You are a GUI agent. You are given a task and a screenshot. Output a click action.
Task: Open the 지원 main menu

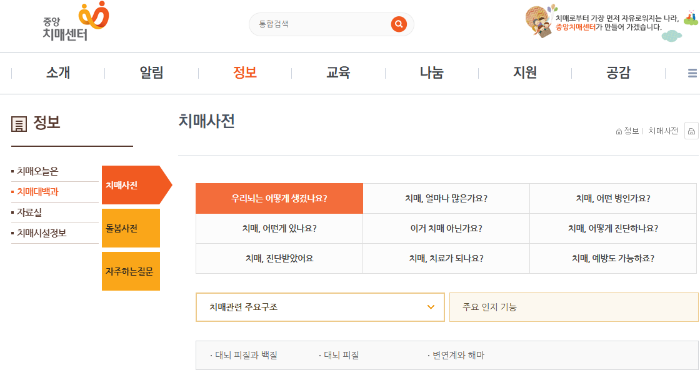click(x=525, y=72)
